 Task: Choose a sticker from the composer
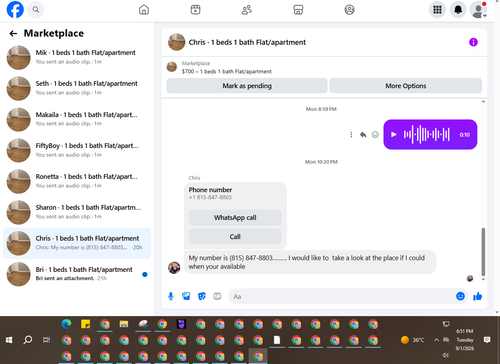[x=202, y=296]
